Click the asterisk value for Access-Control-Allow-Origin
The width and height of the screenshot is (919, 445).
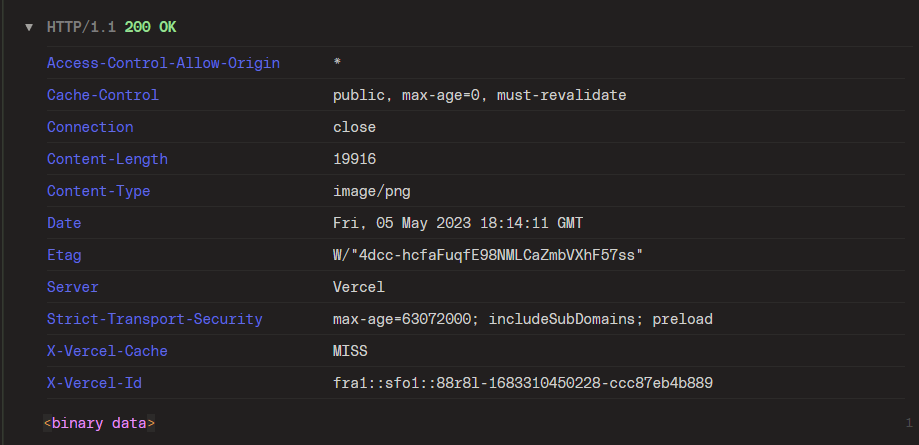point(337,62)
